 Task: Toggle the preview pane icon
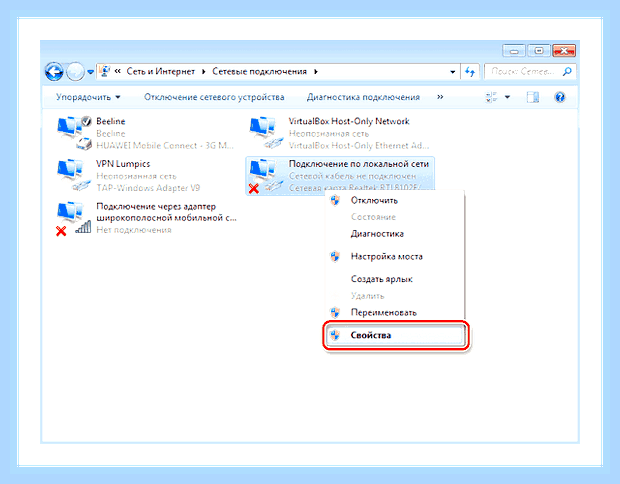pyautogui.click(x=533, y=97)
